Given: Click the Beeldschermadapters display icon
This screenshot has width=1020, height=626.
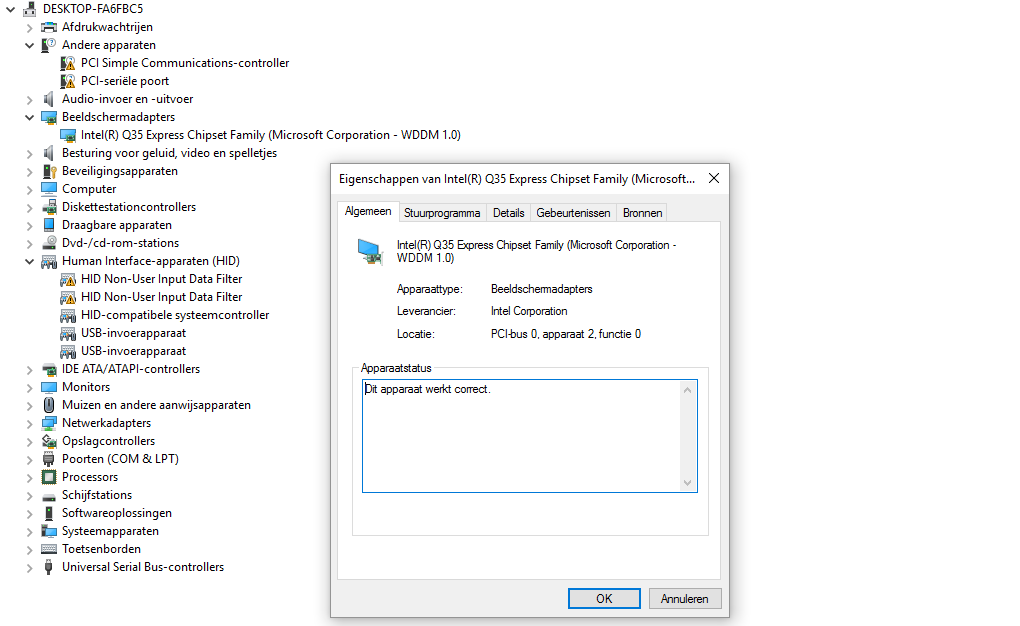Looking at the screenshot, I should pyautogui.click(x=49, y=117).
